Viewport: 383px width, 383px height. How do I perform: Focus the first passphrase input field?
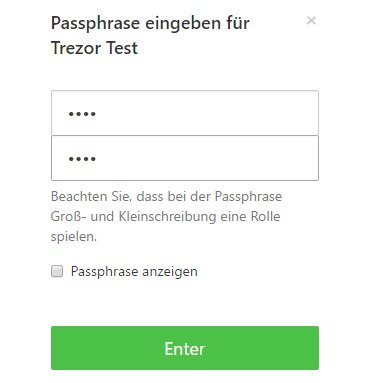tap(185, 113)
